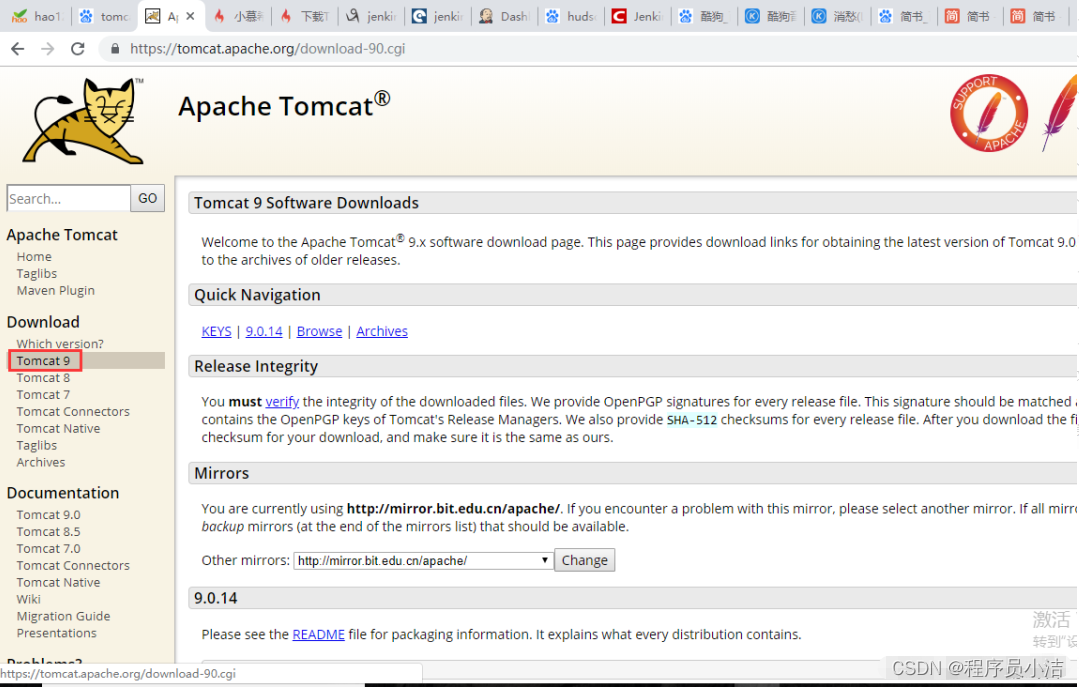Open Taglibs under Apache Tomcat section
Screen dimensions: 1079x687
36,274
